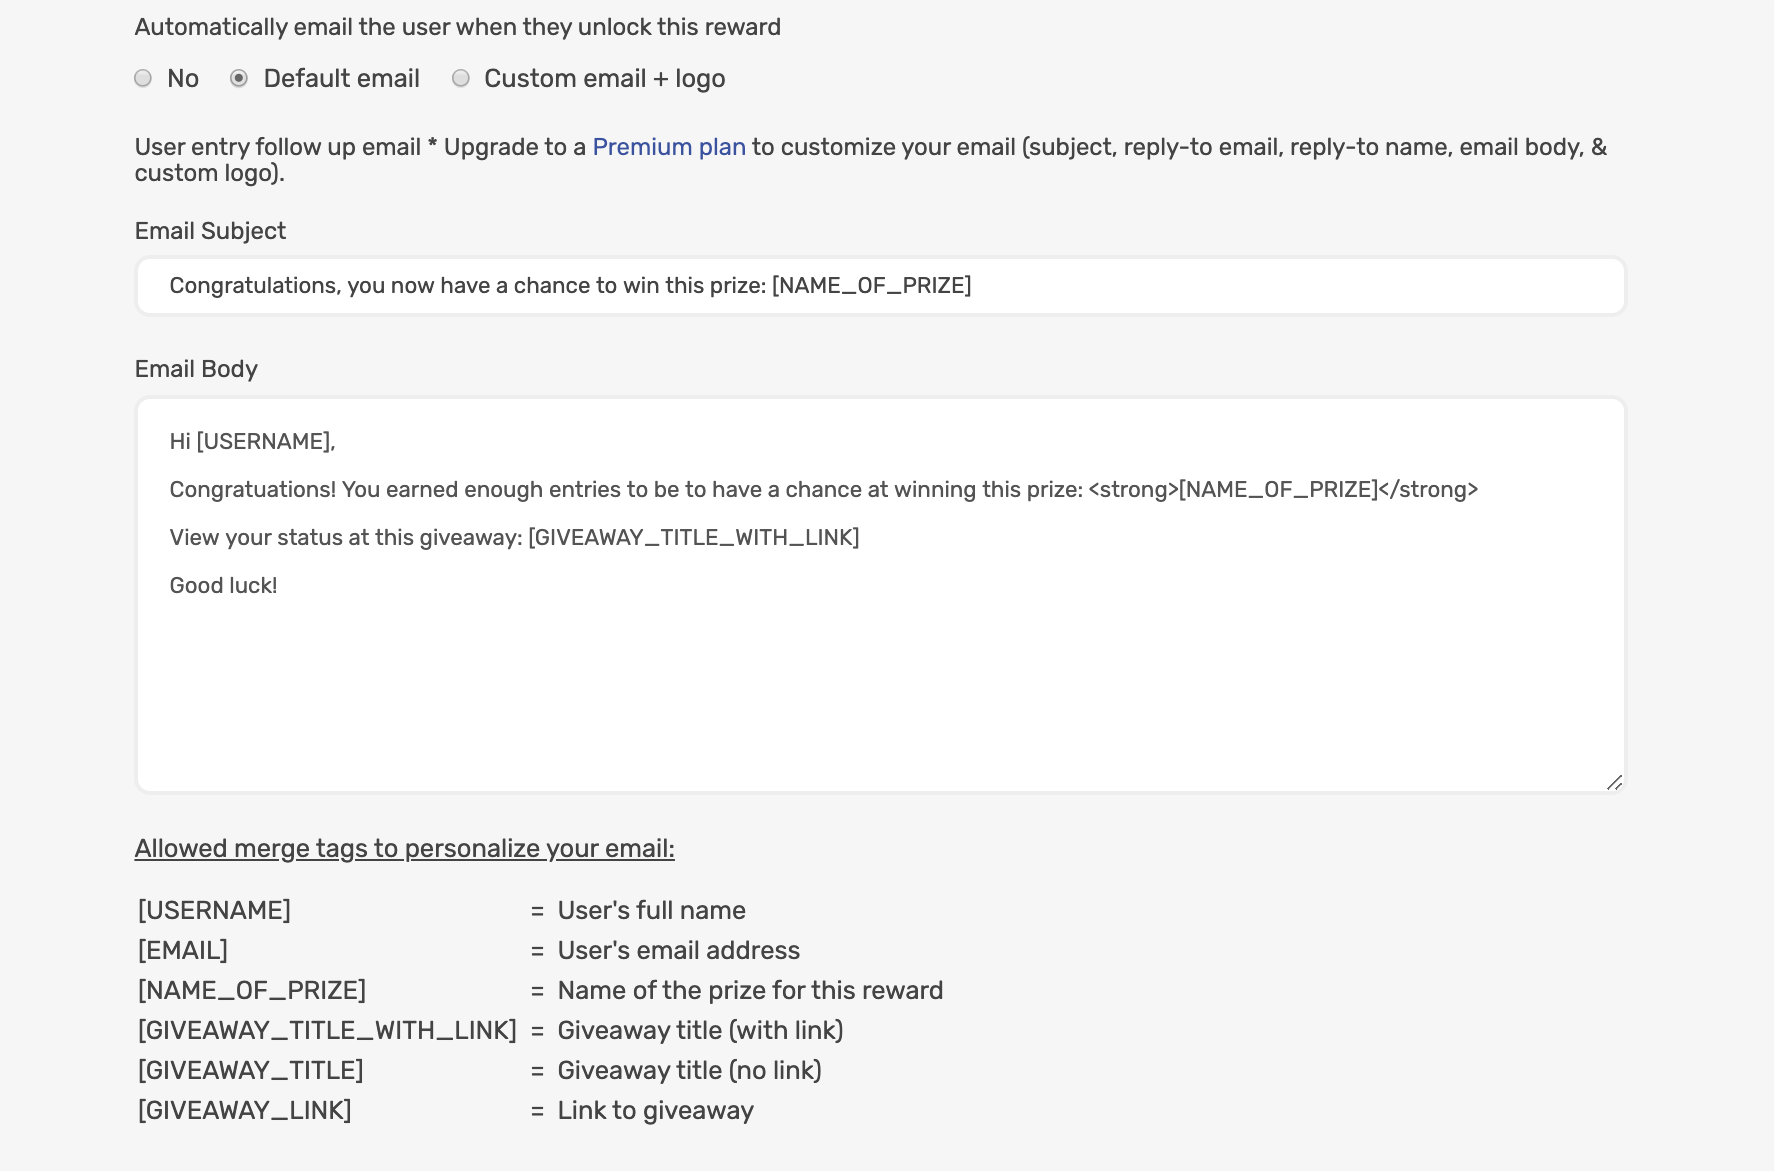Click the [NAME_OF_PRIZE] merge tag in list

point(252,990)
